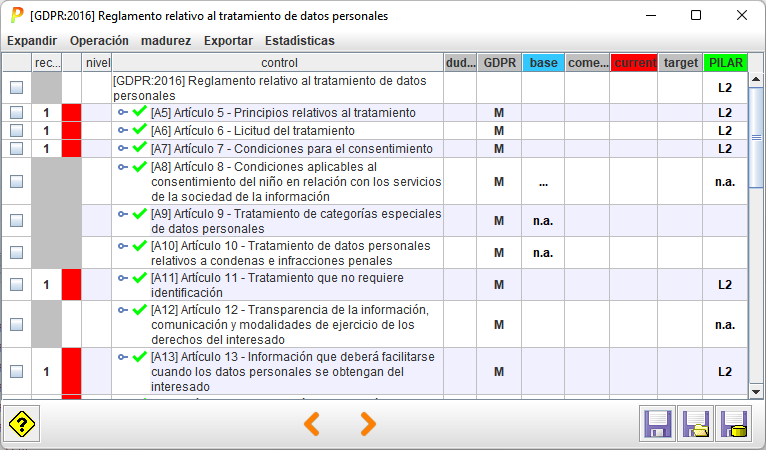This screenshot has width=766, height=450.
Task: Click the save-to-database floppy icon
Action: [733, 424]
